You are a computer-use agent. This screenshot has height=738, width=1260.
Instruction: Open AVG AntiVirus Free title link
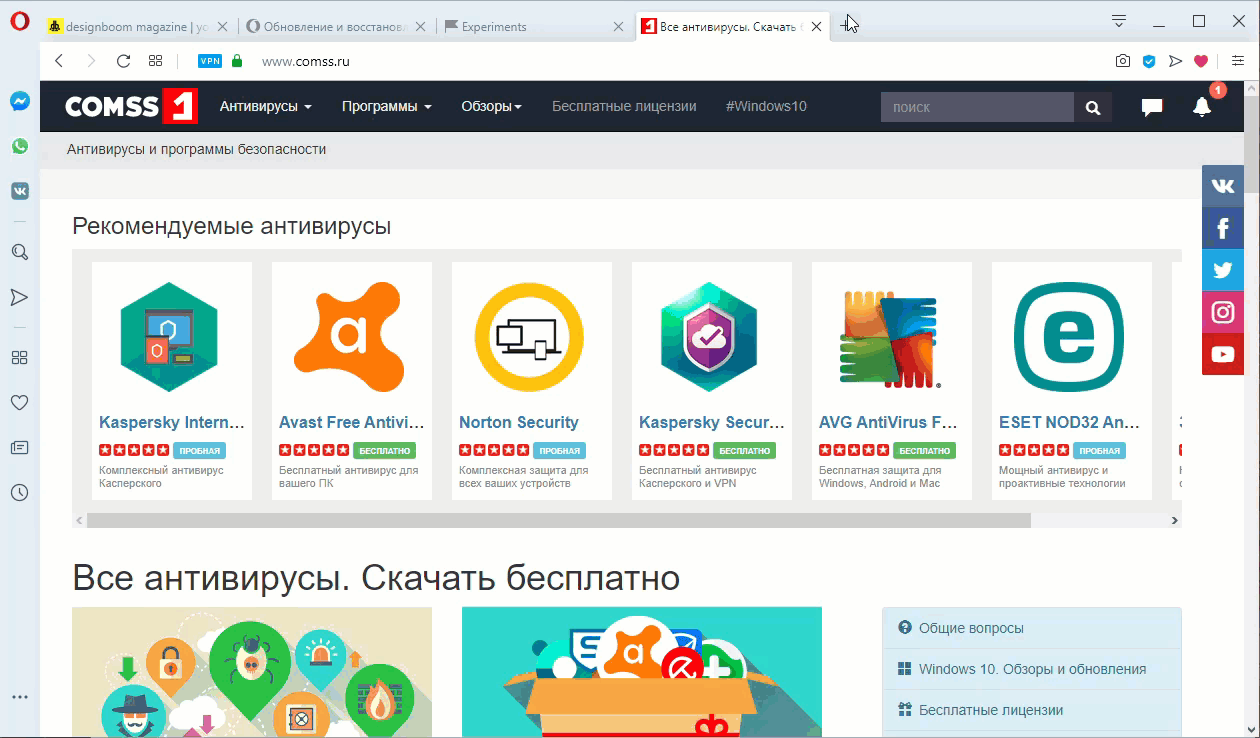[888, 422]
